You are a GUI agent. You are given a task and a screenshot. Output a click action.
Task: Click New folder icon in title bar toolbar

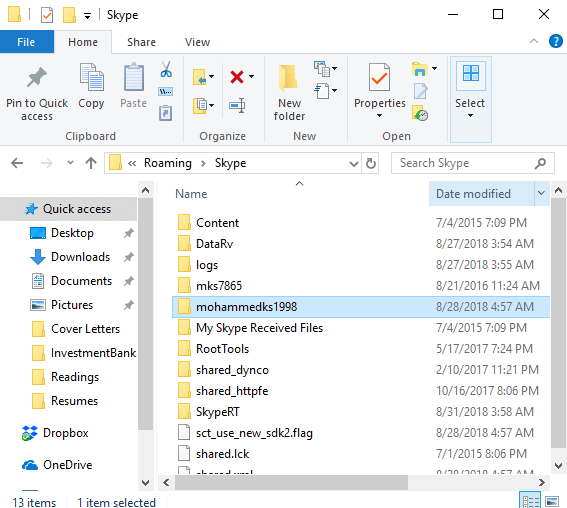(x=69, y=15)
